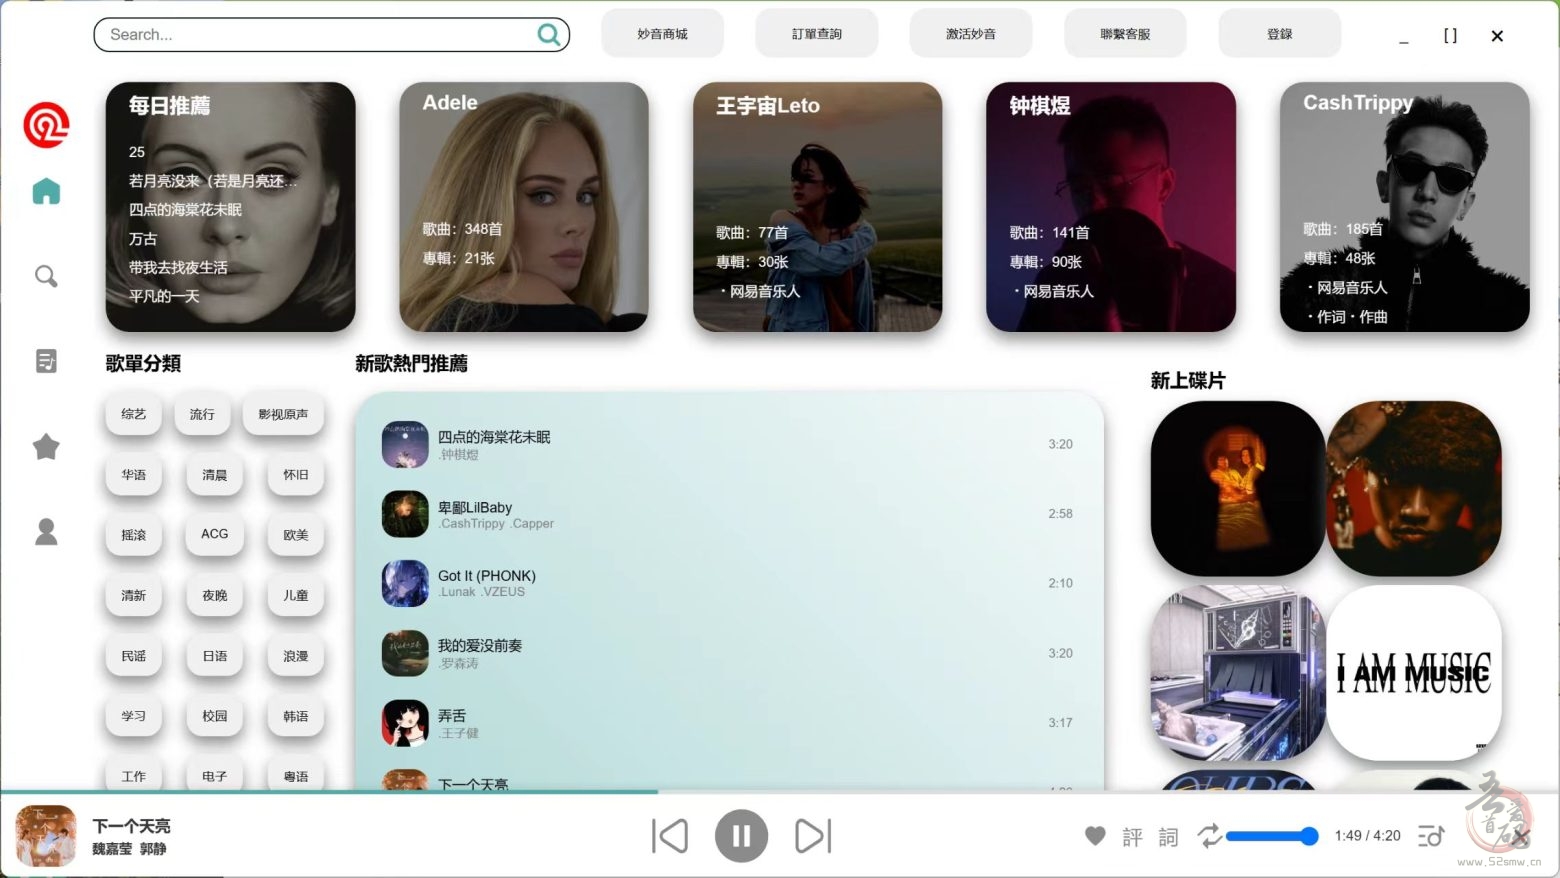This screenshot has height=878, width=1560.
Task: Select the ACG playlist category
Action: click(x=215, y=535)
